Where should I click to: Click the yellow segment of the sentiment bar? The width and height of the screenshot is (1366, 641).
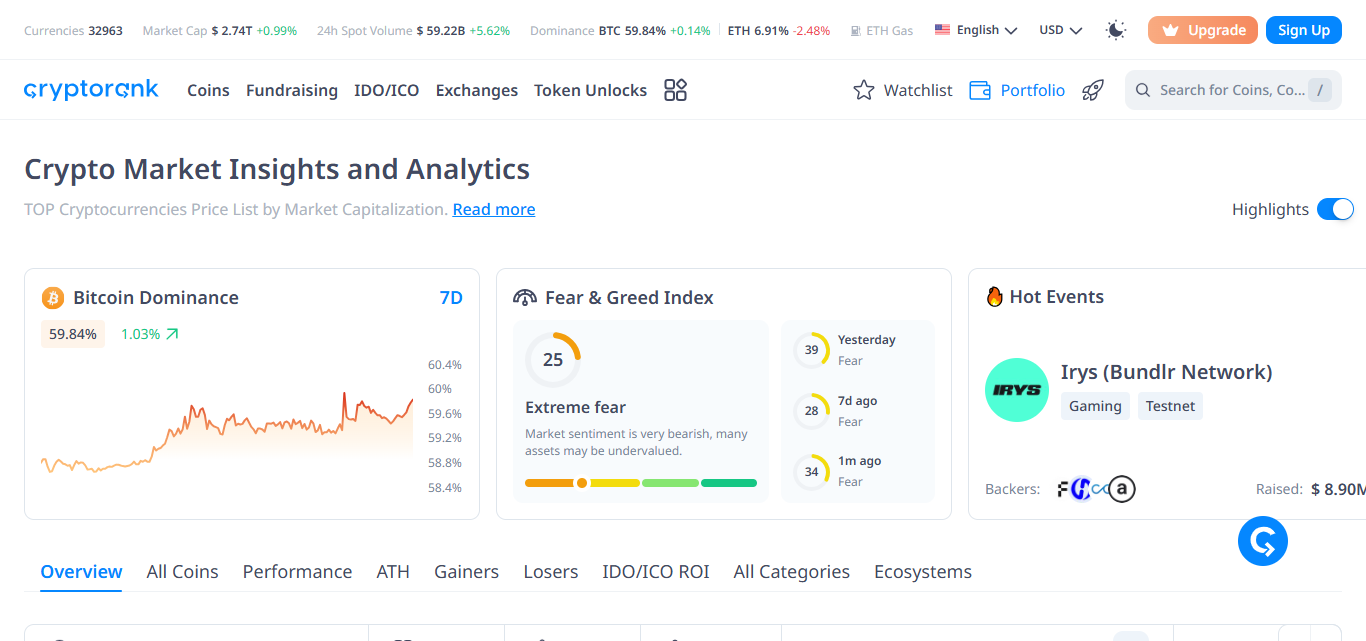click(x=615, y=483)
